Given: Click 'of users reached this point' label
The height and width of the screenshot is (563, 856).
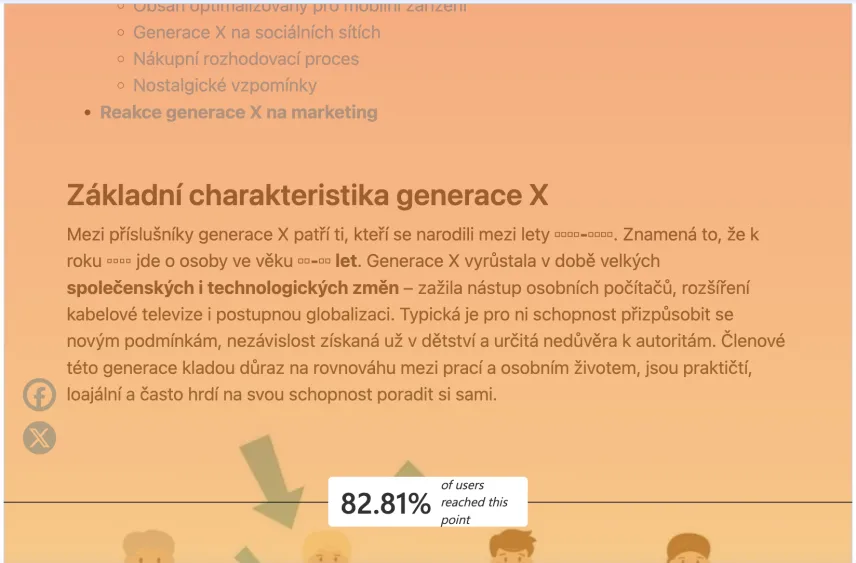Looking at the screenshot, I should 475,502.
